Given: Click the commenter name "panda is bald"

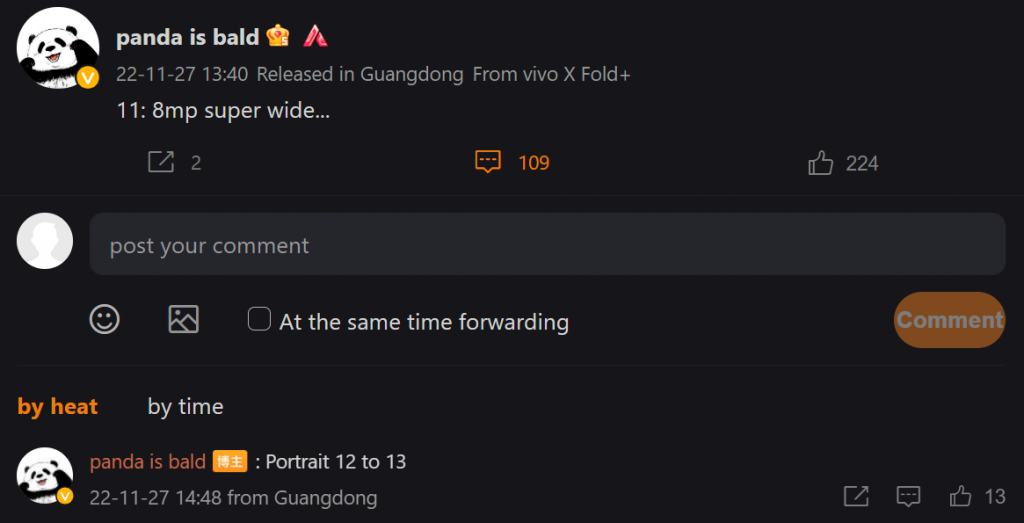Looking at the screenshot, I should (147, 462).
